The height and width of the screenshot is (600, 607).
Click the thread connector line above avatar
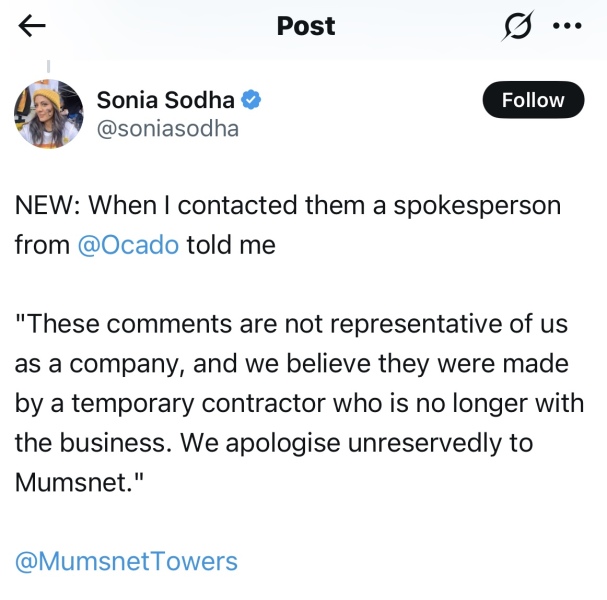[x=48, y=67]
